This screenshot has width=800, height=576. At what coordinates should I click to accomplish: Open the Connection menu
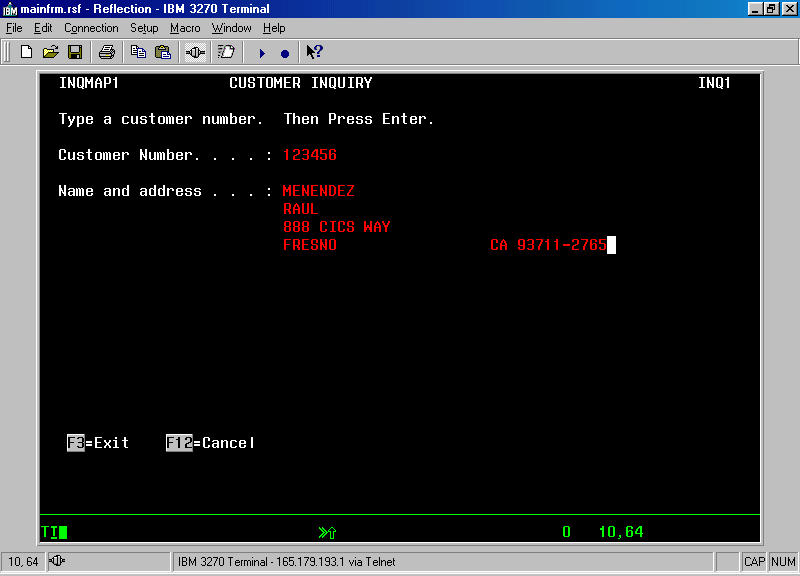[91, 28]
